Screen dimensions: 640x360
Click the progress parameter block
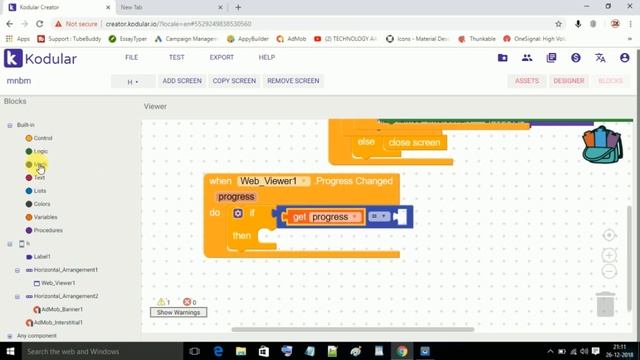tap(236, 197)
